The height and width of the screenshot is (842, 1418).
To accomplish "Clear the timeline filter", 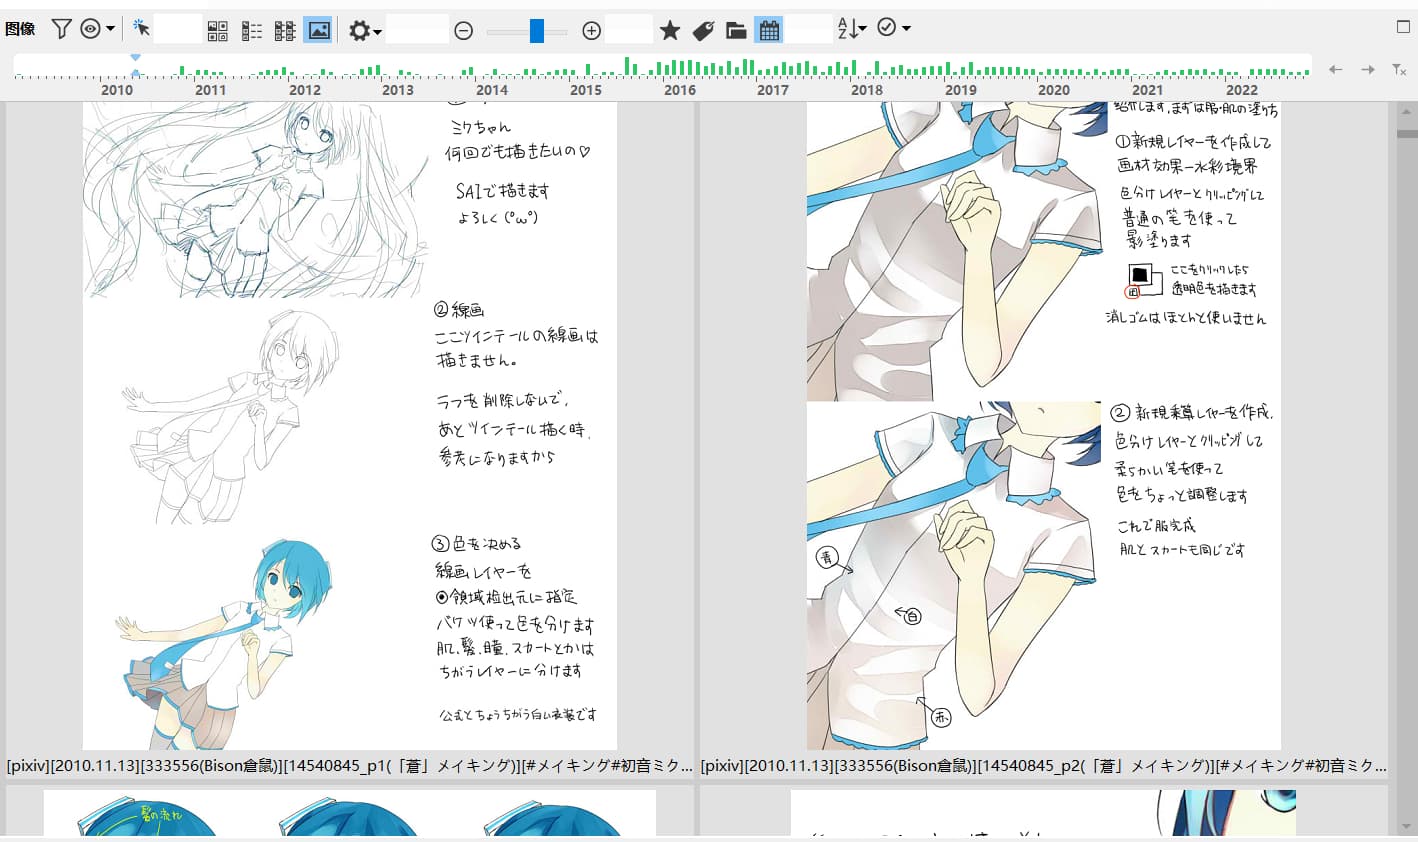I will point(1399,69).
